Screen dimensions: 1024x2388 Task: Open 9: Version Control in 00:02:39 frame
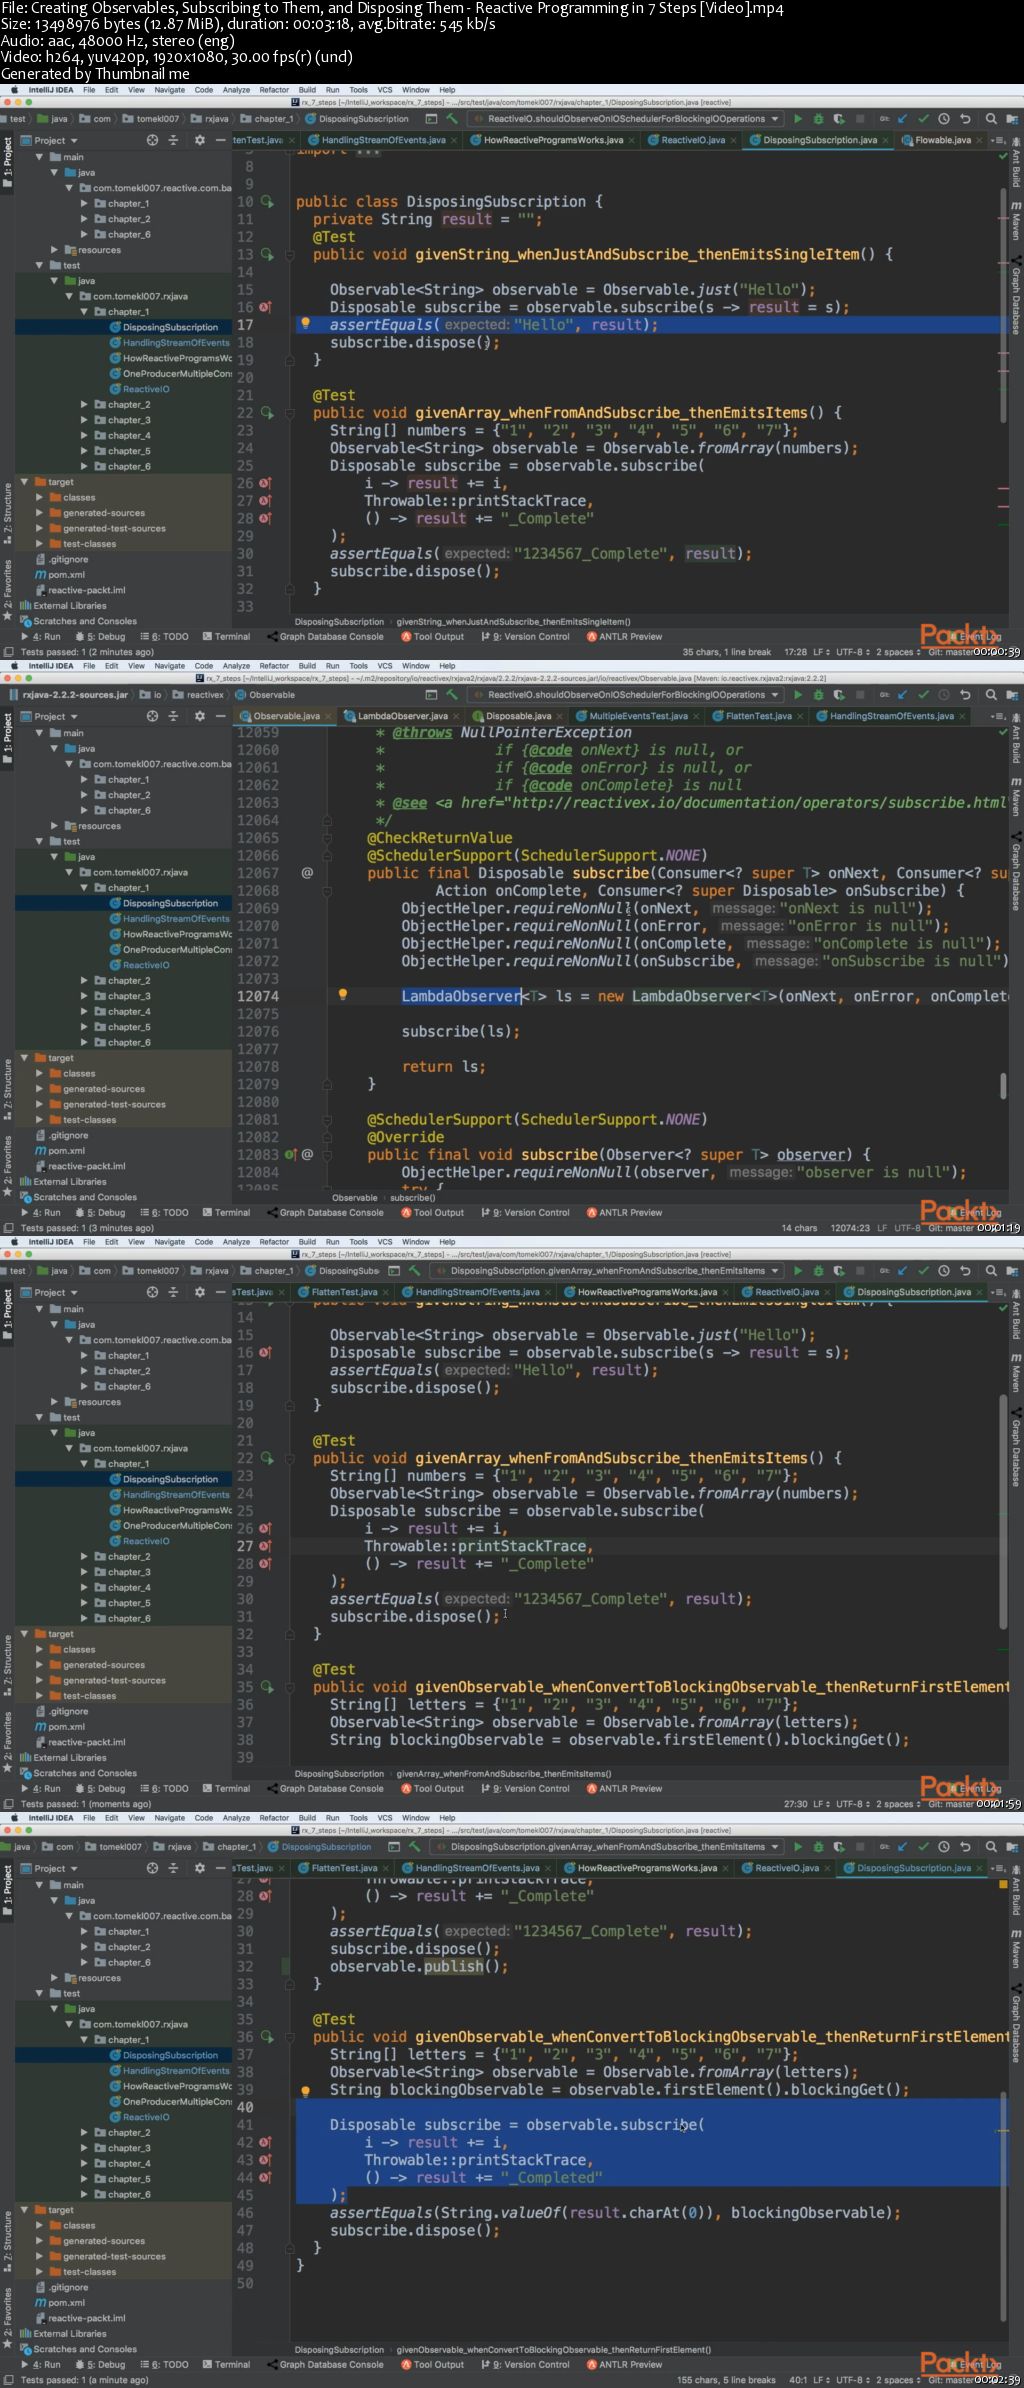point(525,2365)
